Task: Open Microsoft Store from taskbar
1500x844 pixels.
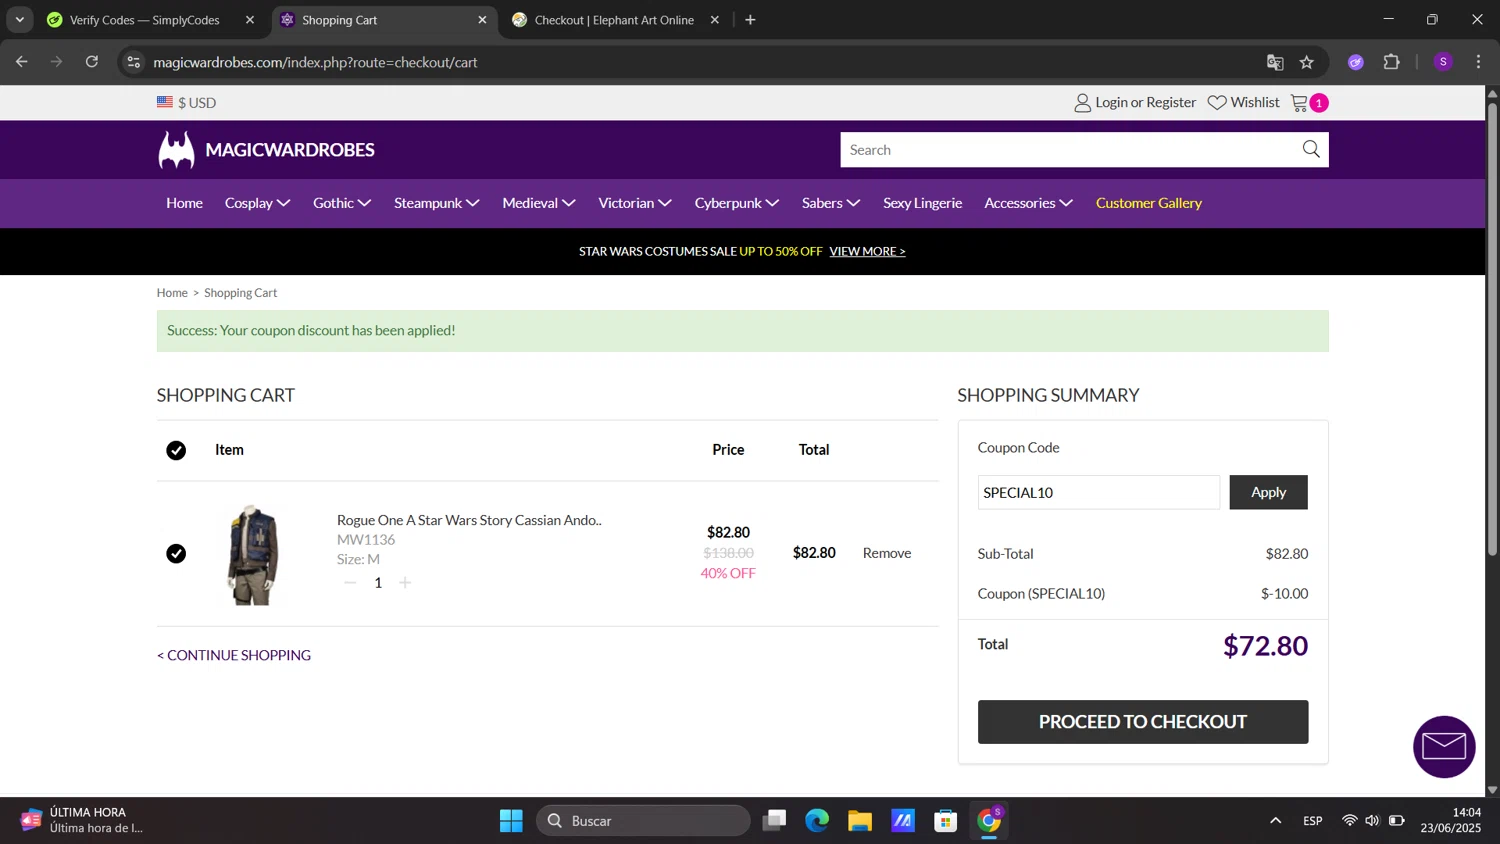Action: [x=946, y=821]
